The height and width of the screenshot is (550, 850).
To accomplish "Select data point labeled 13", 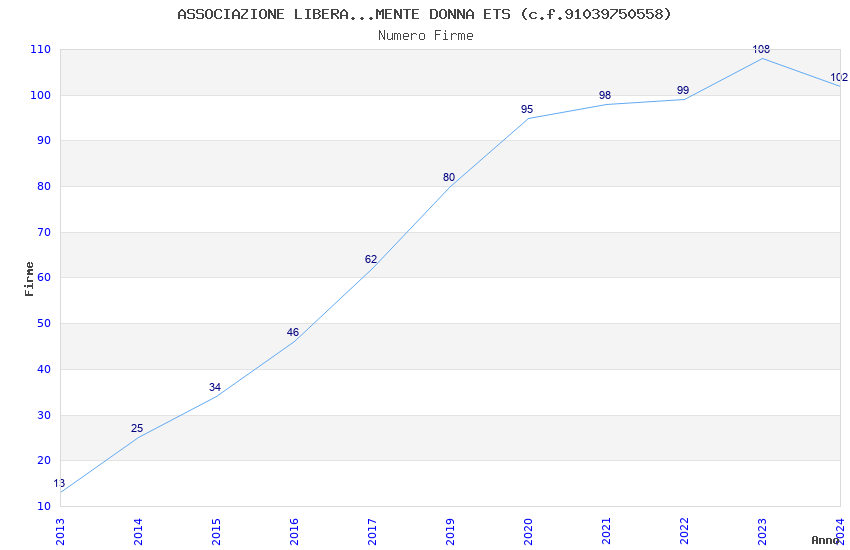I will 59,483.
